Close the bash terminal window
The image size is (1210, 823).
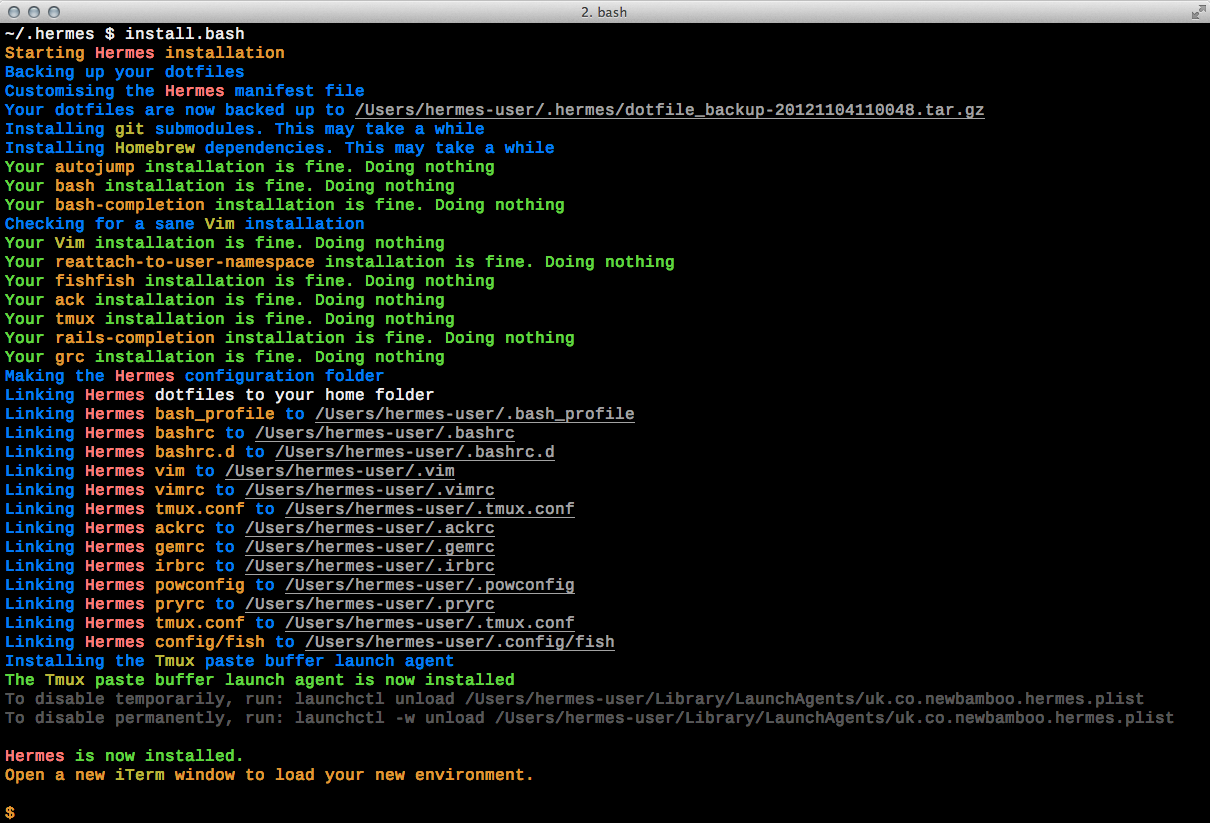[14, 12]
